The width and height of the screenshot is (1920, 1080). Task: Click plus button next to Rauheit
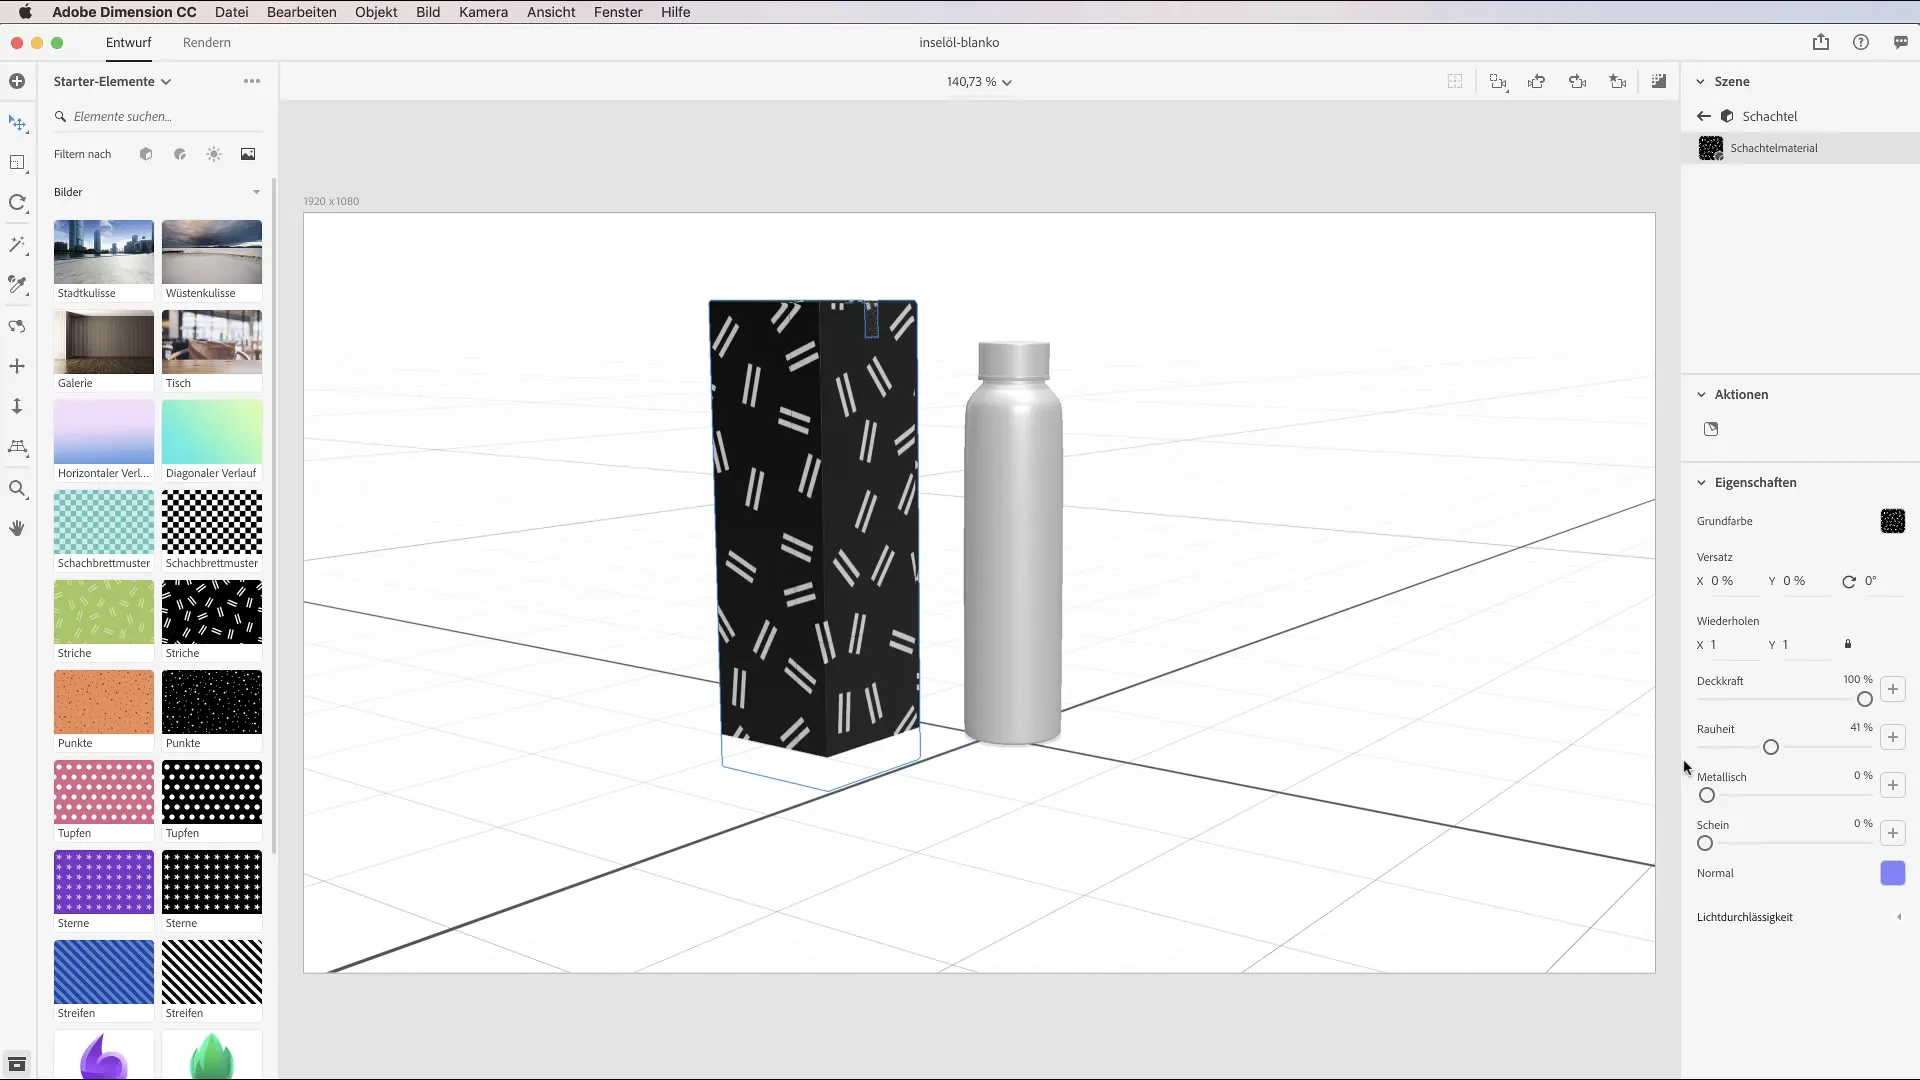coord(1893,737)
